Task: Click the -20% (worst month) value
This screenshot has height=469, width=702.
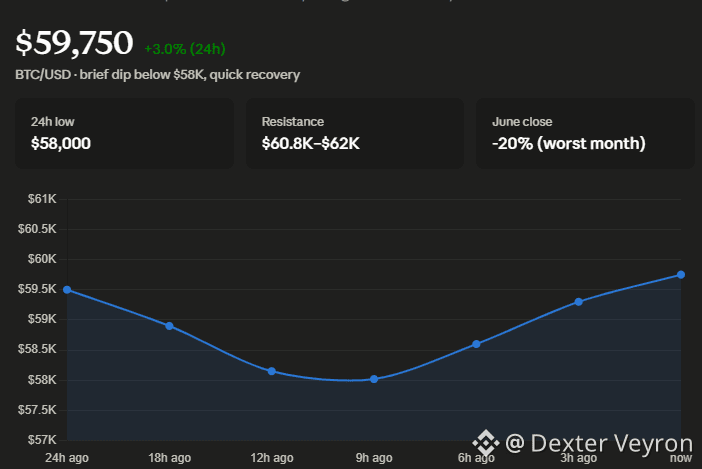Action: tap(569, 143)
